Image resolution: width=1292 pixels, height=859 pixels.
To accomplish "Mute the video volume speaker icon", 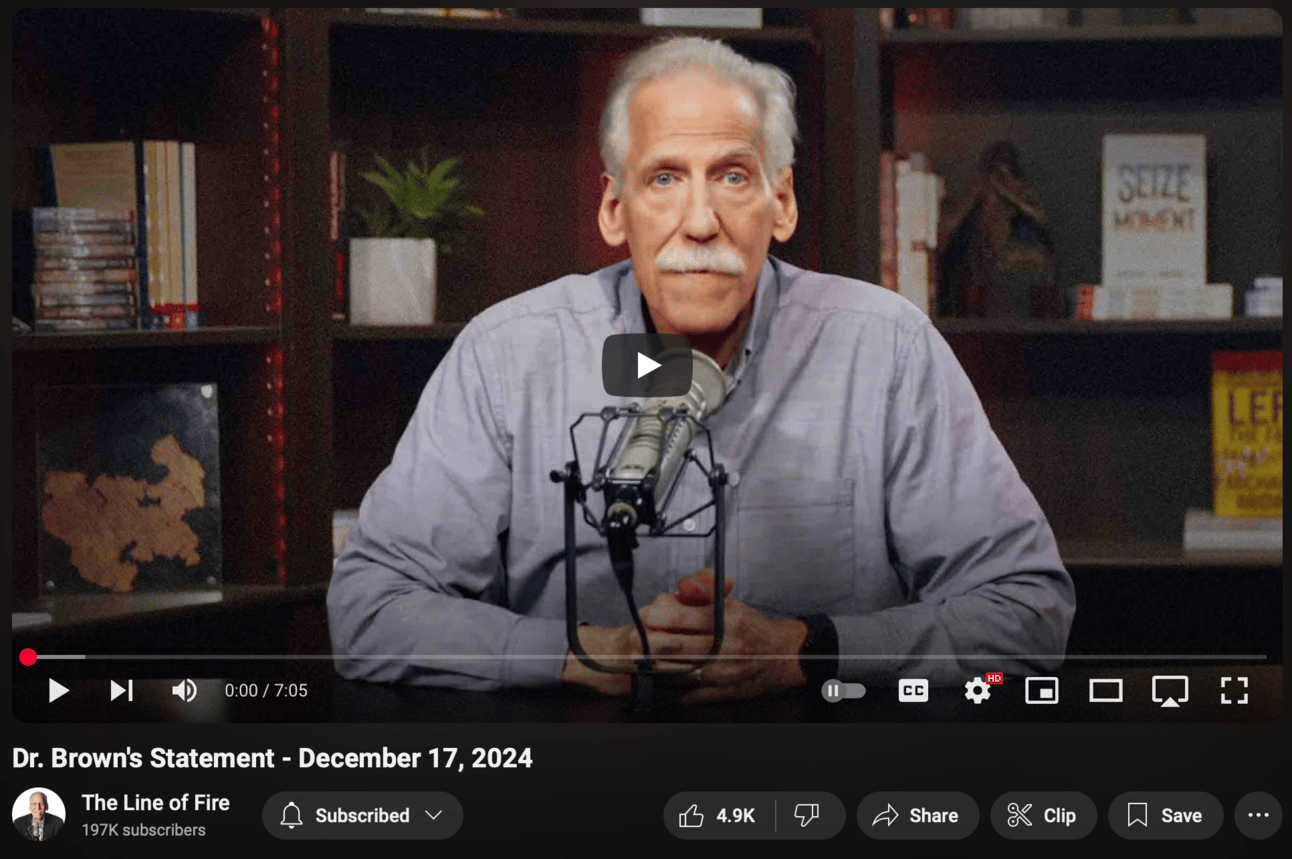I will pos(184,690).
